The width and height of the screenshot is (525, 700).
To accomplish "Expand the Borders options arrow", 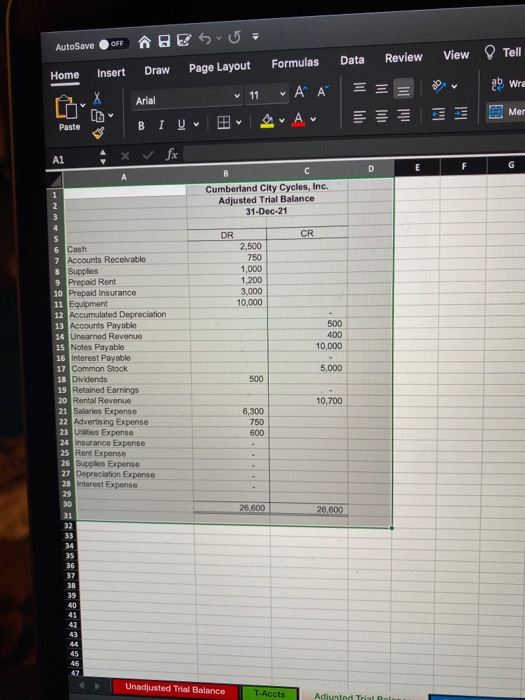I will (239, 121).
